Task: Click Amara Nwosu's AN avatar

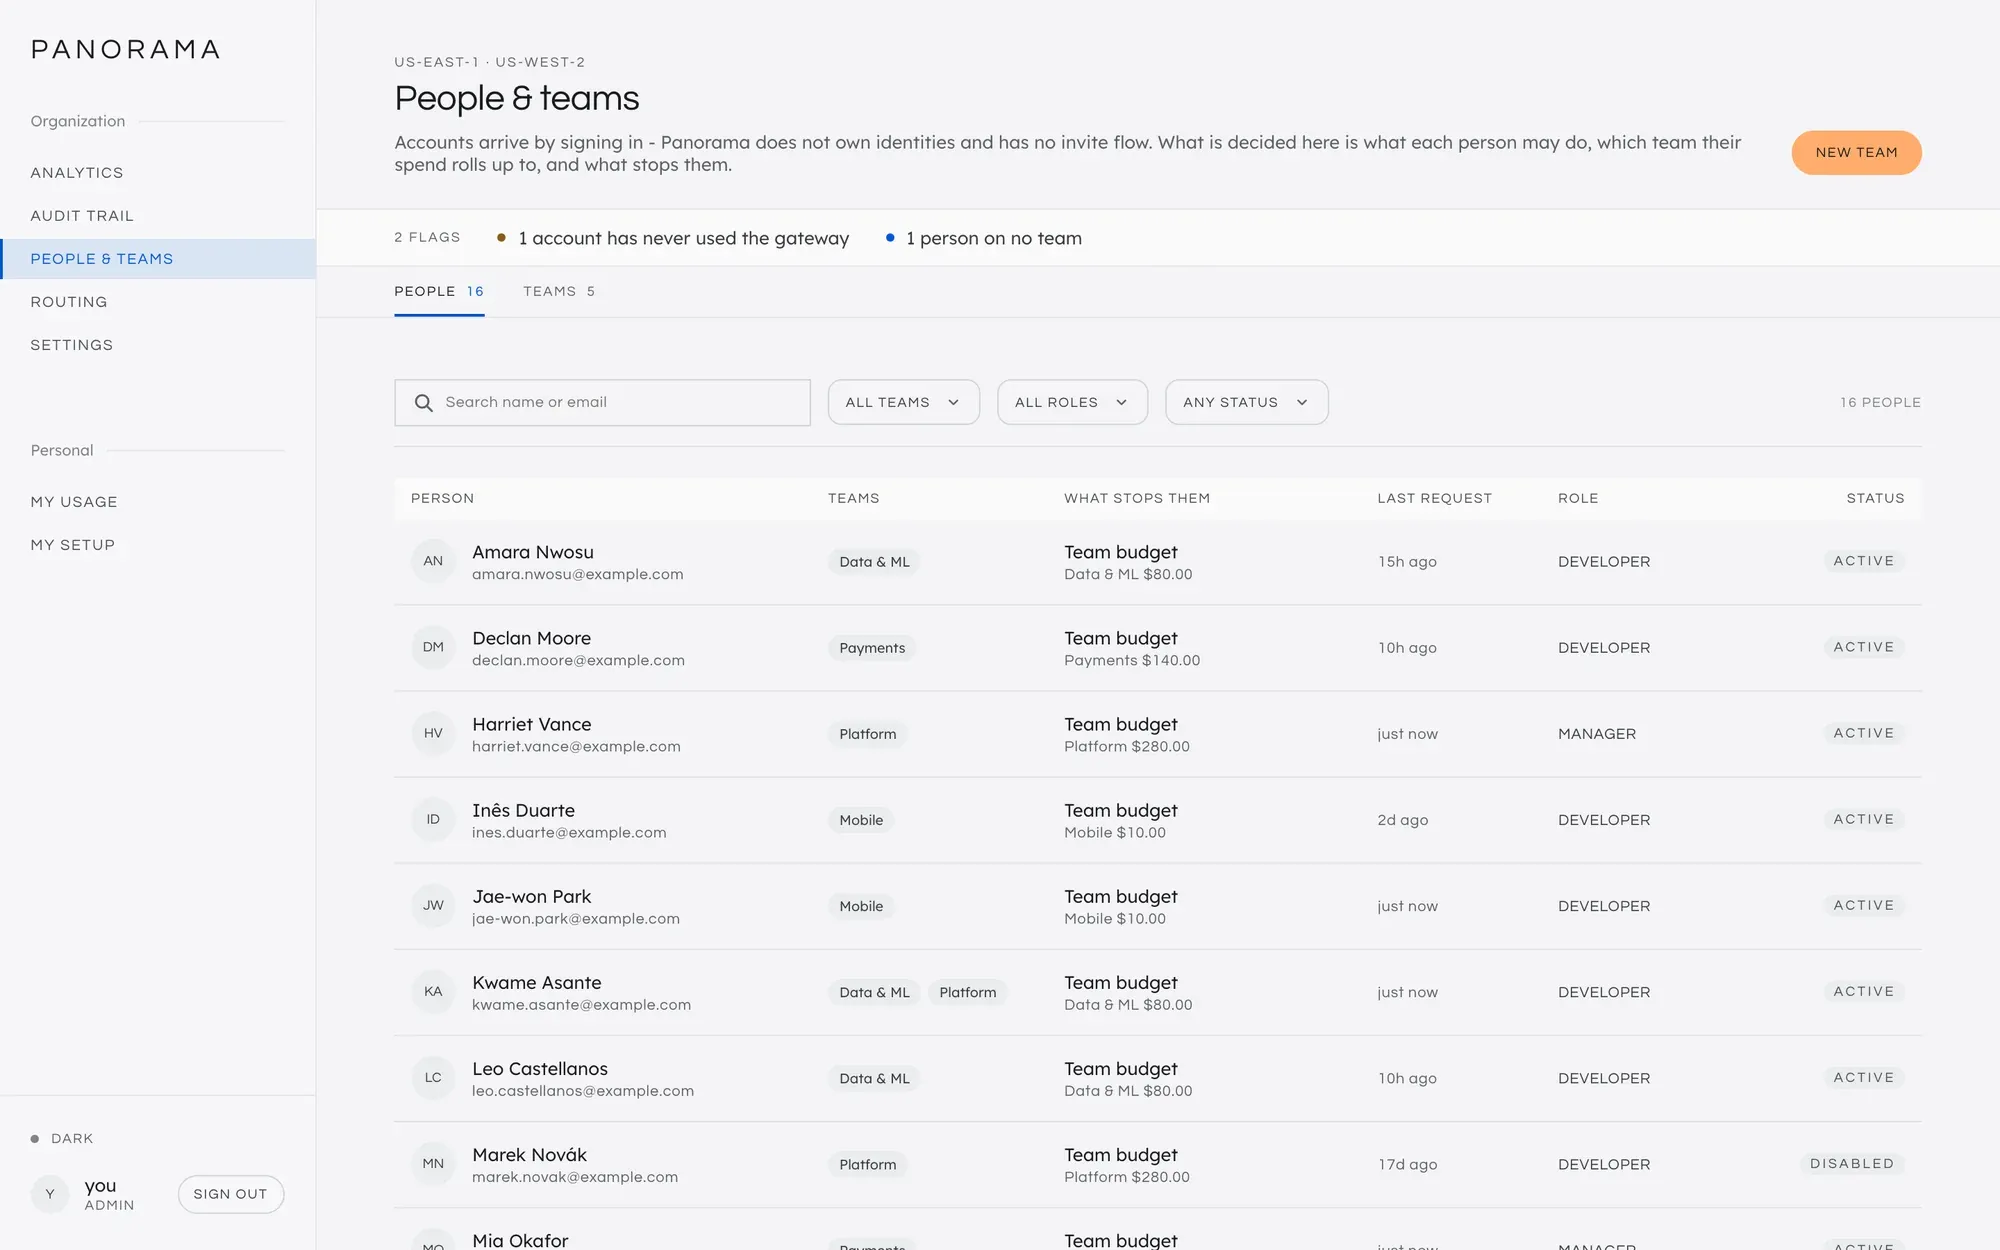Action: [x=433, y=561]
